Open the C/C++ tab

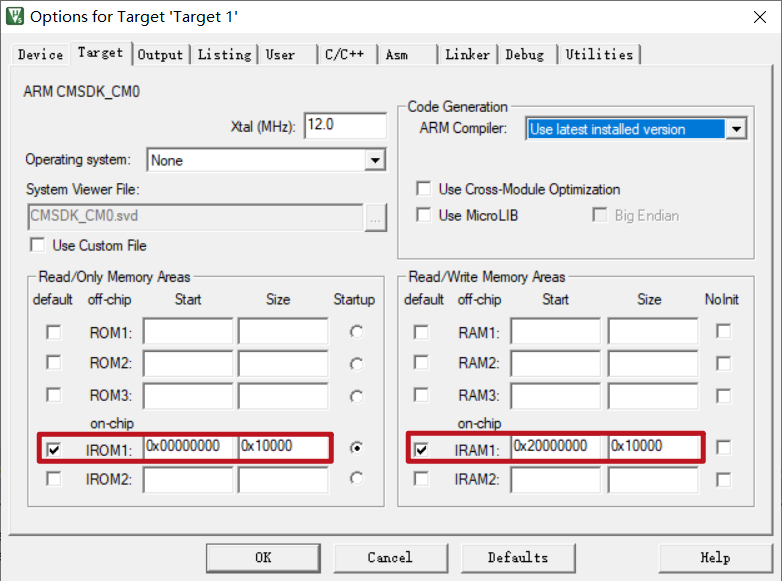345,54
